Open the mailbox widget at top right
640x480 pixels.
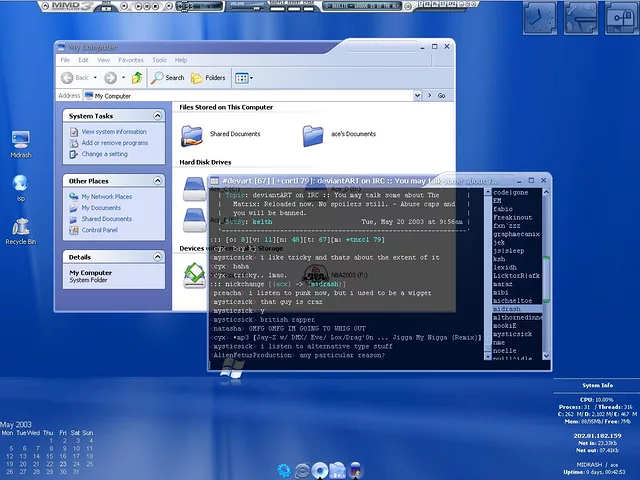(x=622, y=18)
